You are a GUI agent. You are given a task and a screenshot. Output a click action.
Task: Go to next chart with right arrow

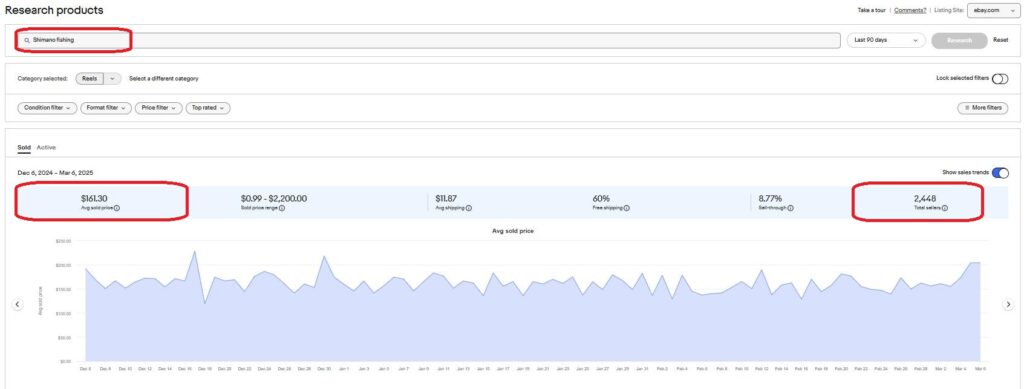[1008, 305]
